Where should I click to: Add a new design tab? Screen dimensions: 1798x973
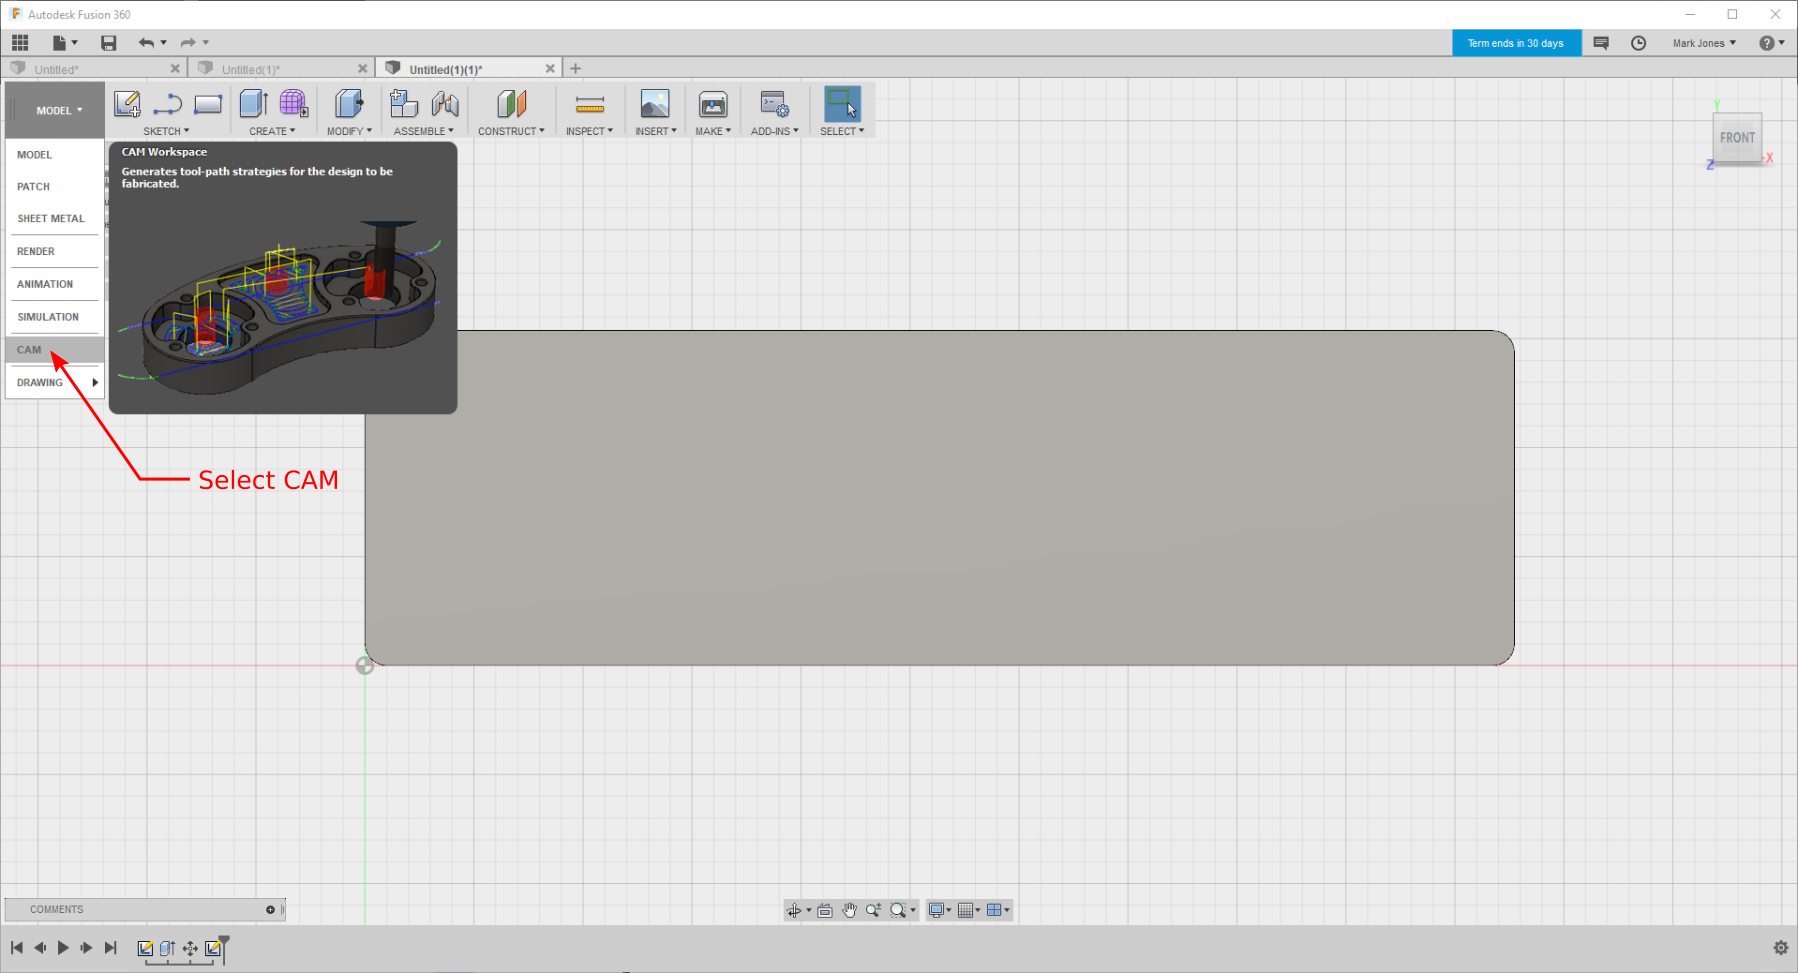click(575, 69)
